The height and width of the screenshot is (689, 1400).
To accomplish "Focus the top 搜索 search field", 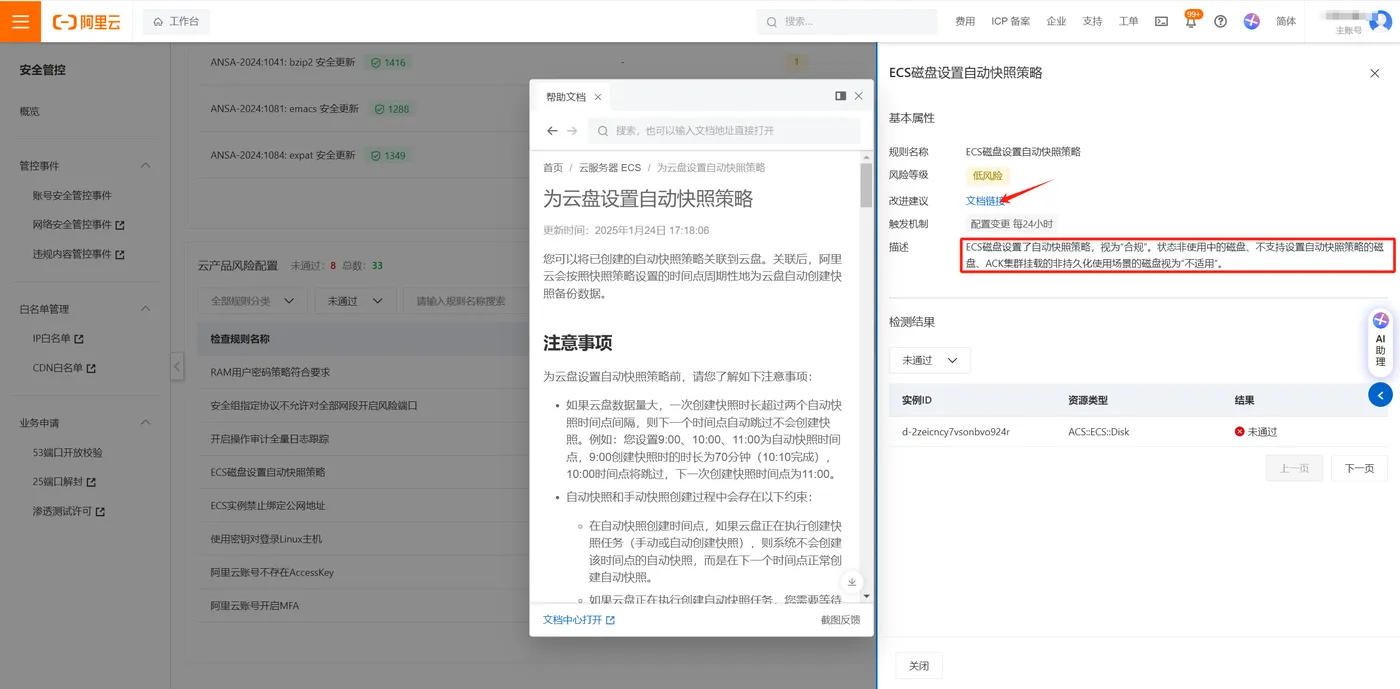I will (x=846, y=21).
